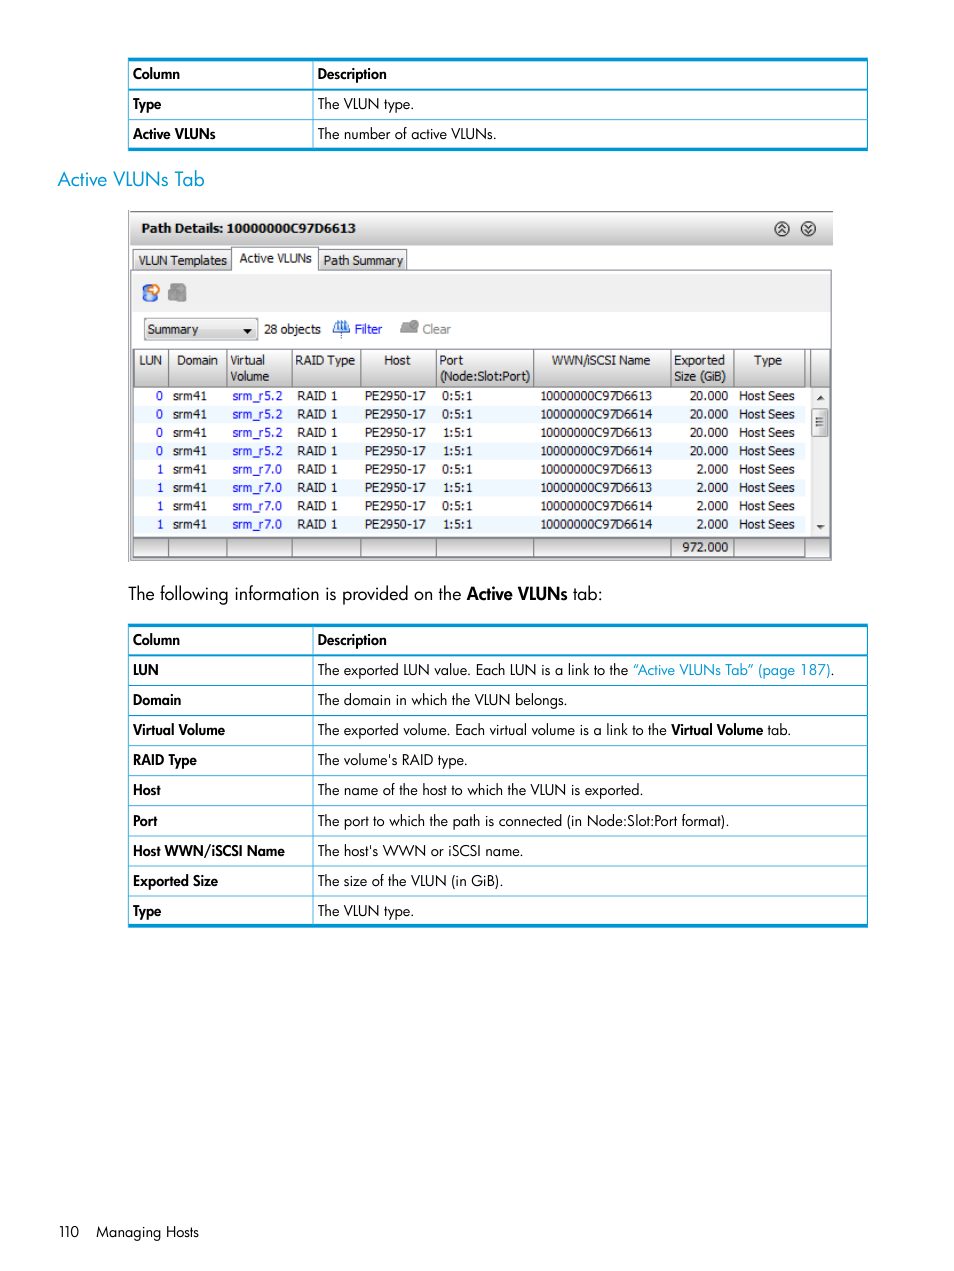The height and width of the screenshot is (1271, 954).
Task: Open the Summary view dropdown
Action: (201, 329)
